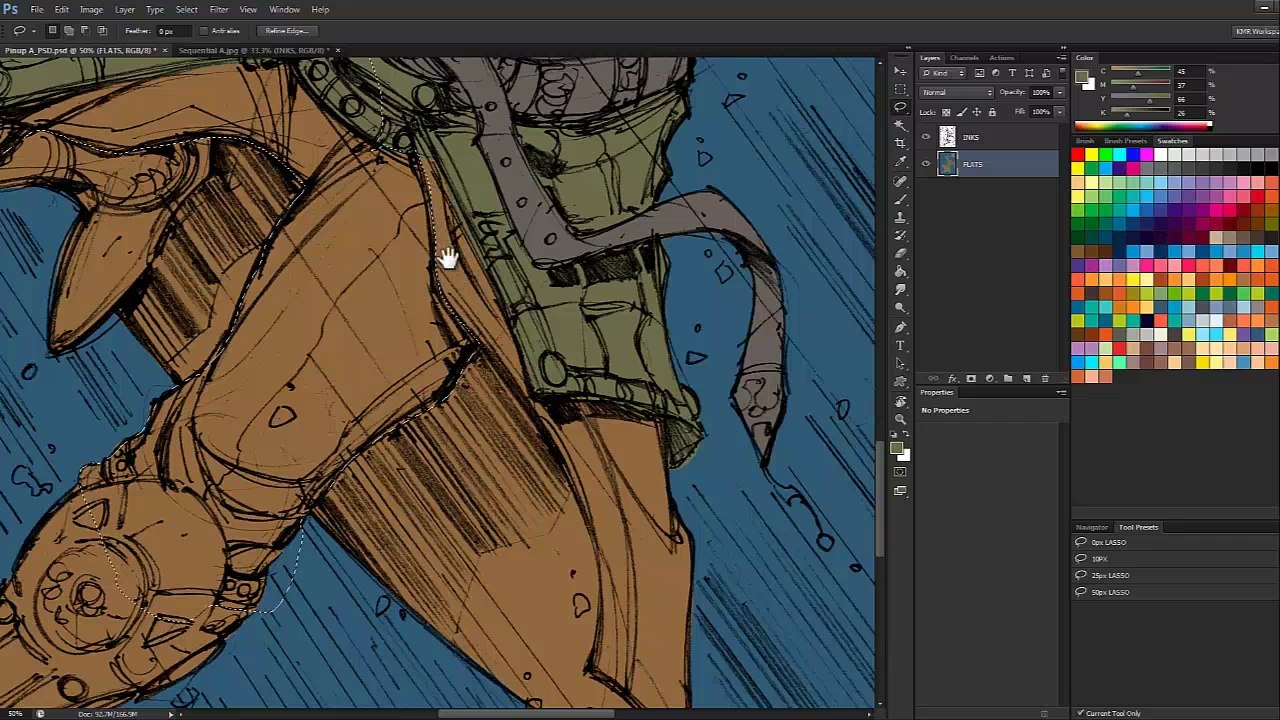Select the Crop tool
The height and width of the screenshot is (720, 1280).
(900, 143)
